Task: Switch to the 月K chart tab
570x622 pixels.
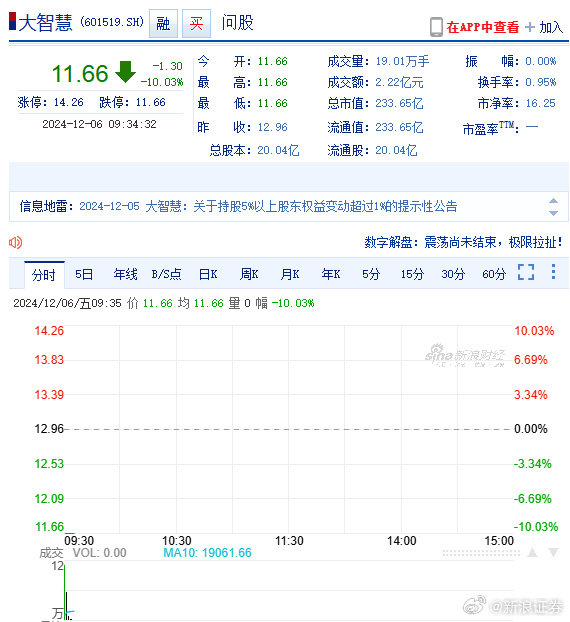Action: [x=290, y=274]
